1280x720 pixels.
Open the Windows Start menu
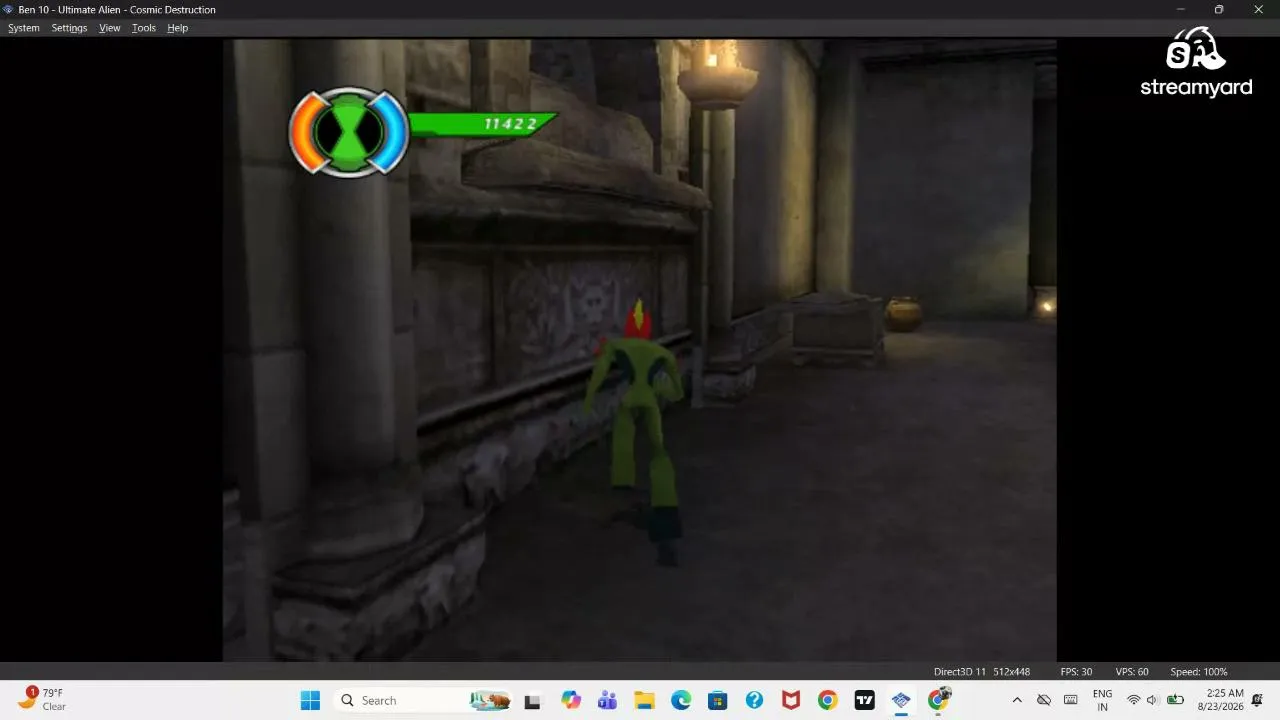pyautogui.click(x=310, y=700)
